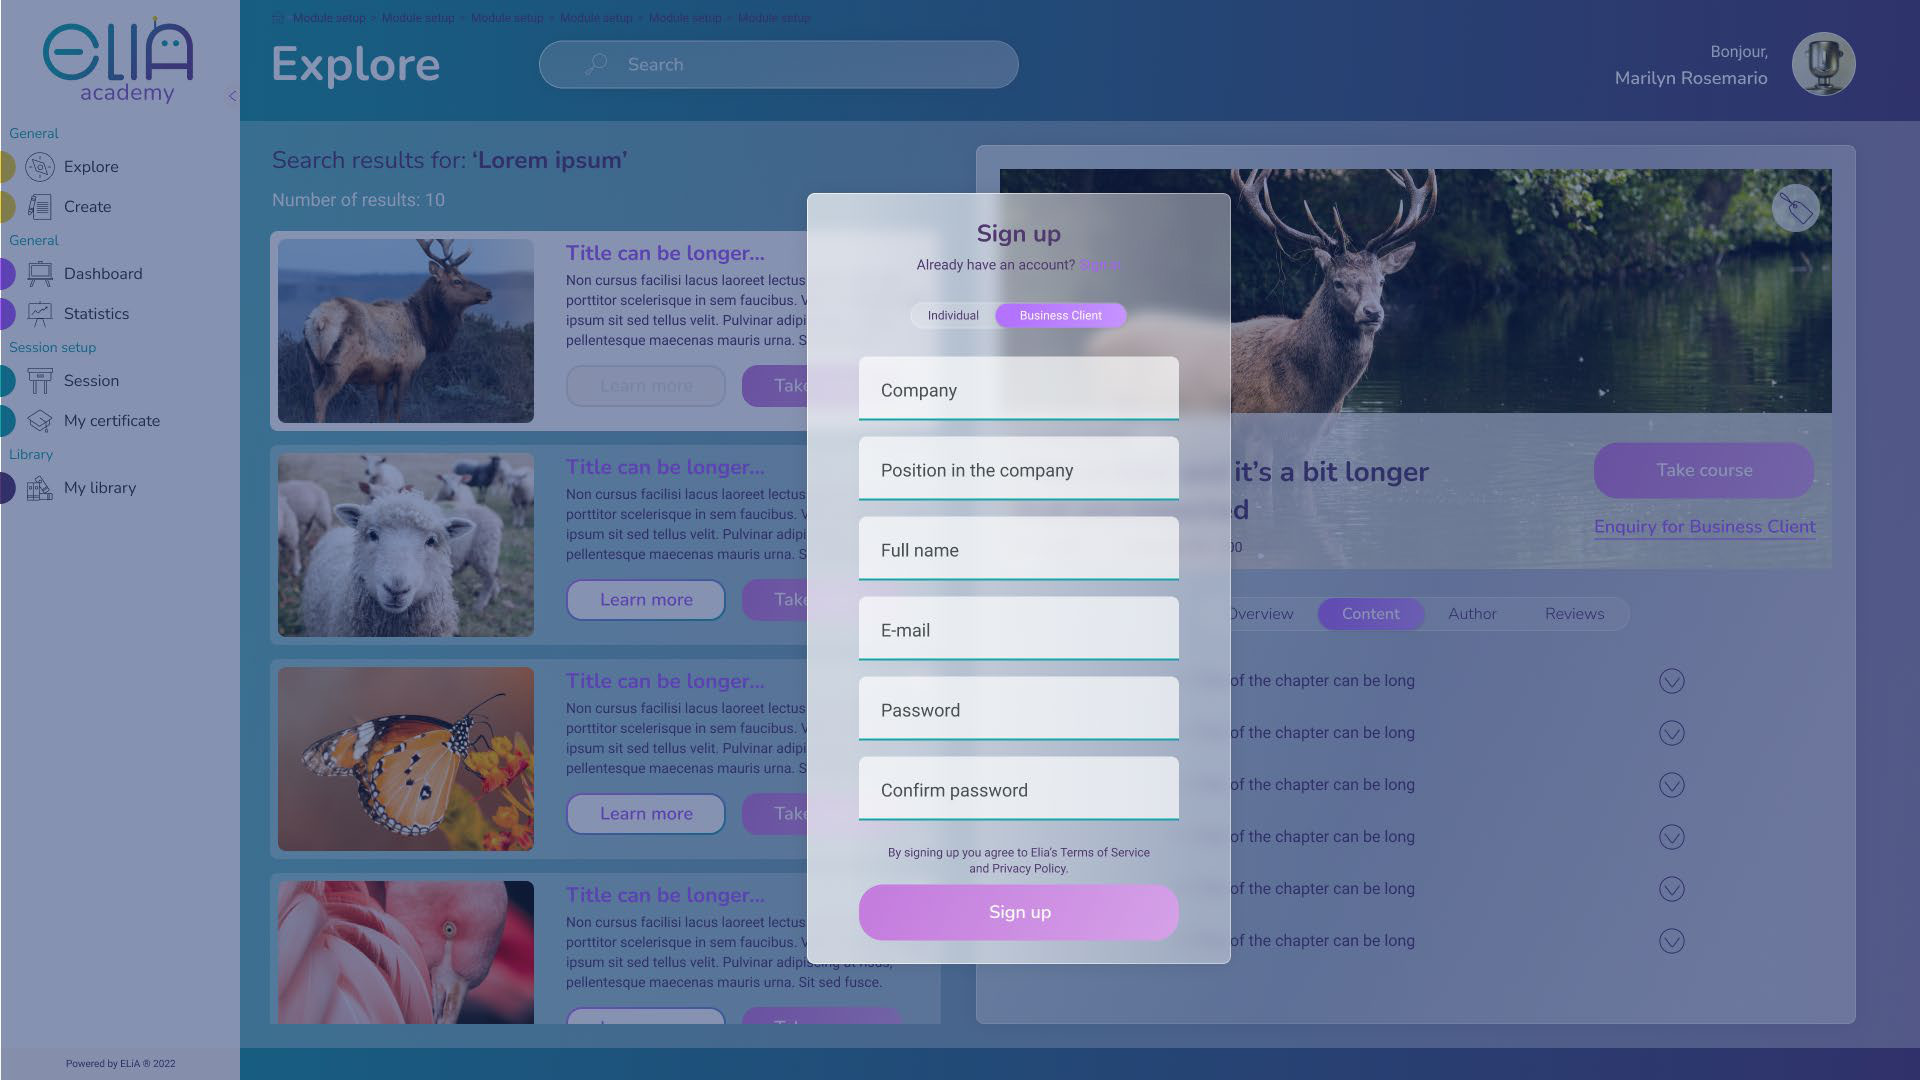Screen dimensions: 1920x1080
Task: Click the My certificate graduation cap icon
Action: pos(40,421)
